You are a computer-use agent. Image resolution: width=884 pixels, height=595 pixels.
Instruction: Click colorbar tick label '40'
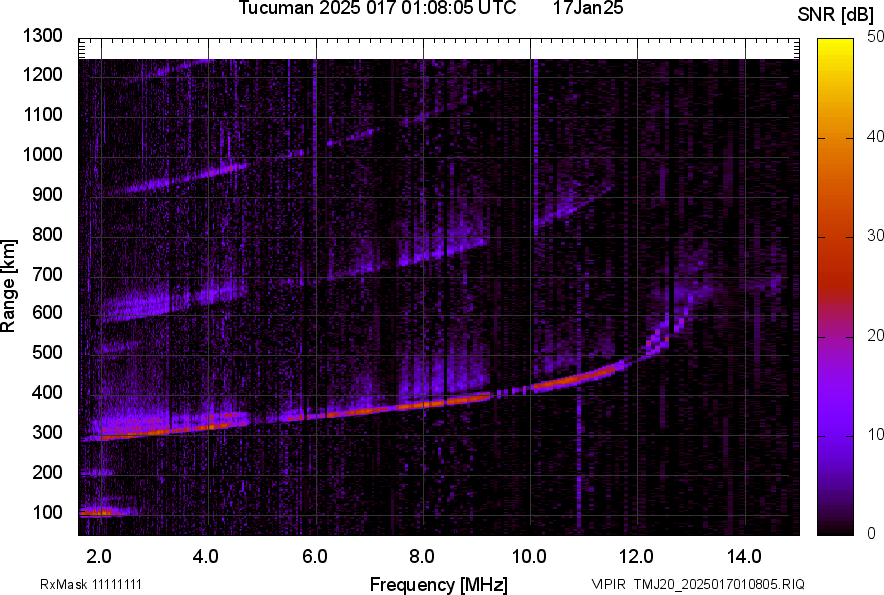point(874,136)
